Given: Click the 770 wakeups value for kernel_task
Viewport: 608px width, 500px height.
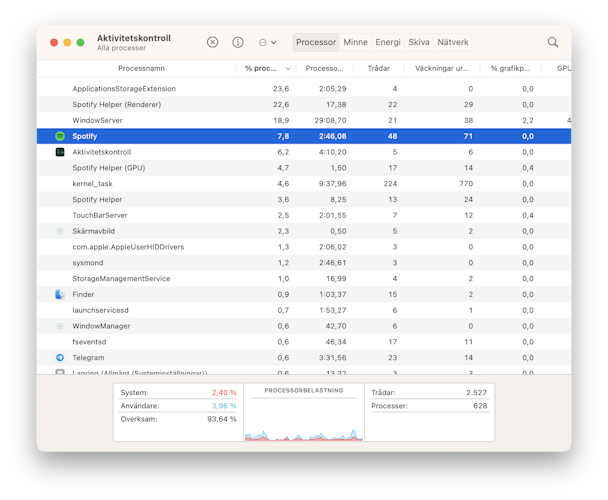Looking at the screenshot, I should 466,184.
